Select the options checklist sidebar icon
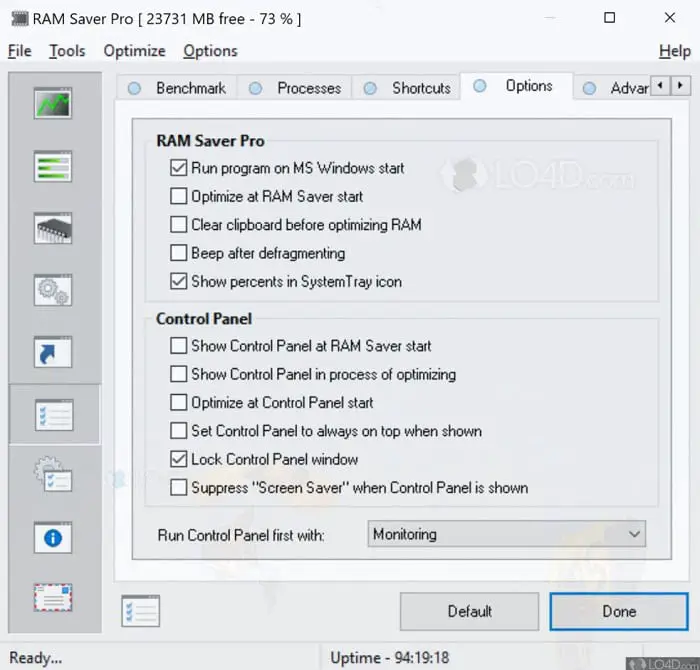Image resolution: width=700 pixels, height=670 pixels. coord(54,415)
